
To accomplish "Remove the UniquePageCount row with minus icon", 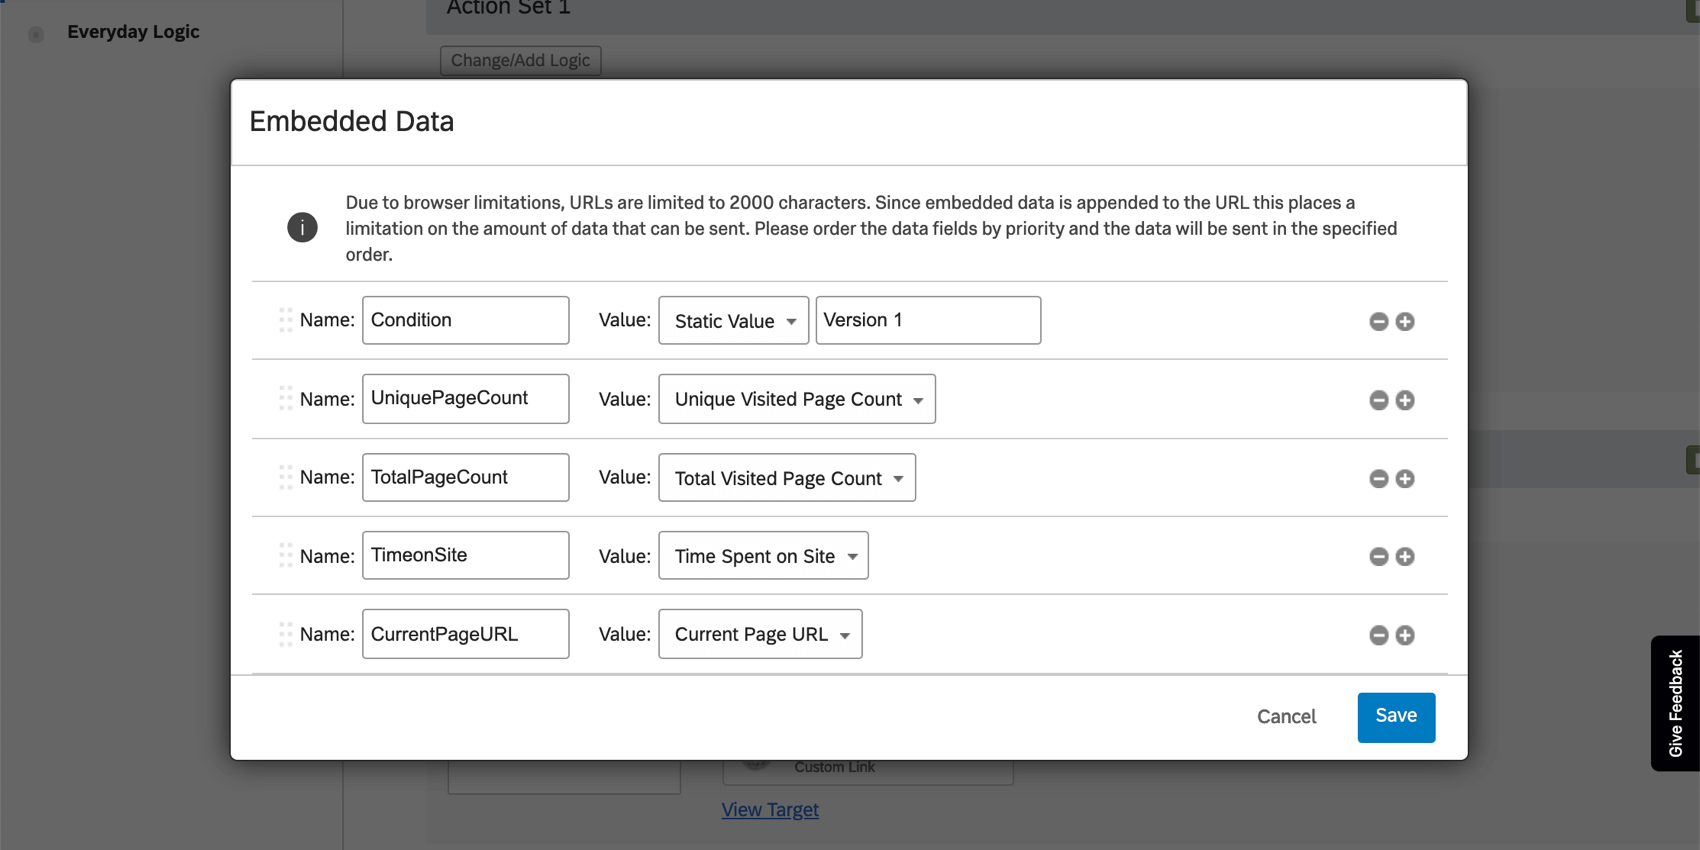I will (1378, 400).
